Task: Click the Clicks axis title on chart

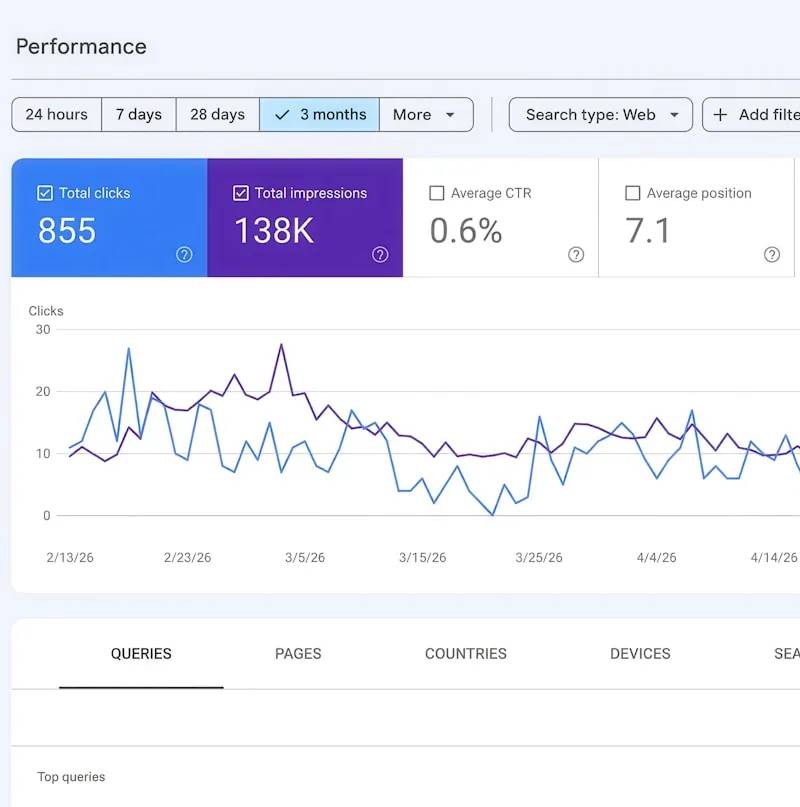Action: pyautogui.click(x=46, y=311)
